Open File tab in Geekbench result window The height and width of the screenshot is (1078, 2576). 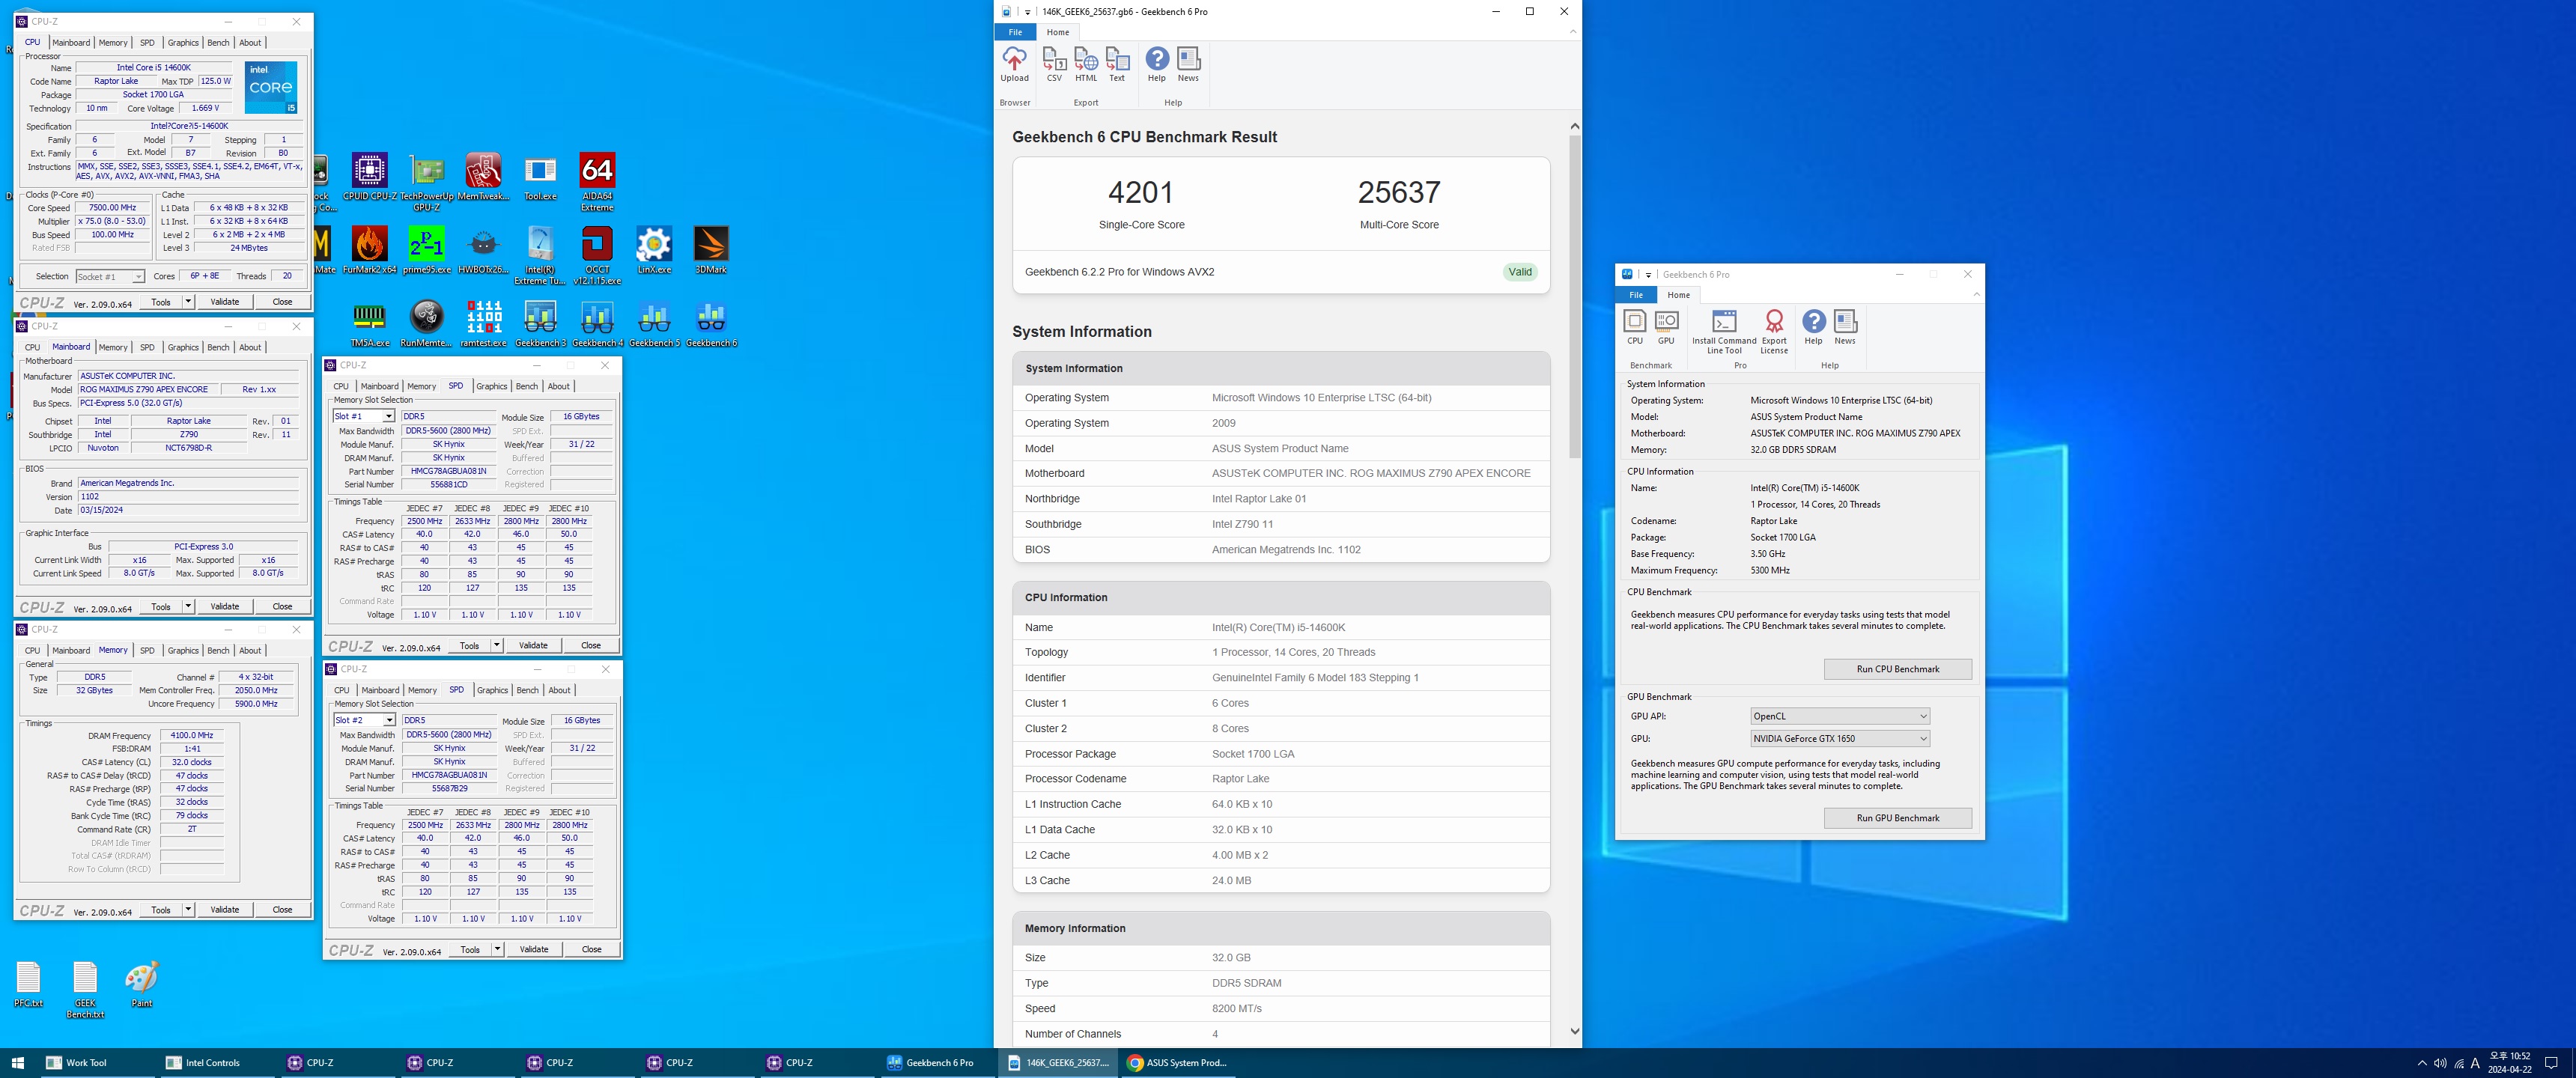coord(1015,32)
